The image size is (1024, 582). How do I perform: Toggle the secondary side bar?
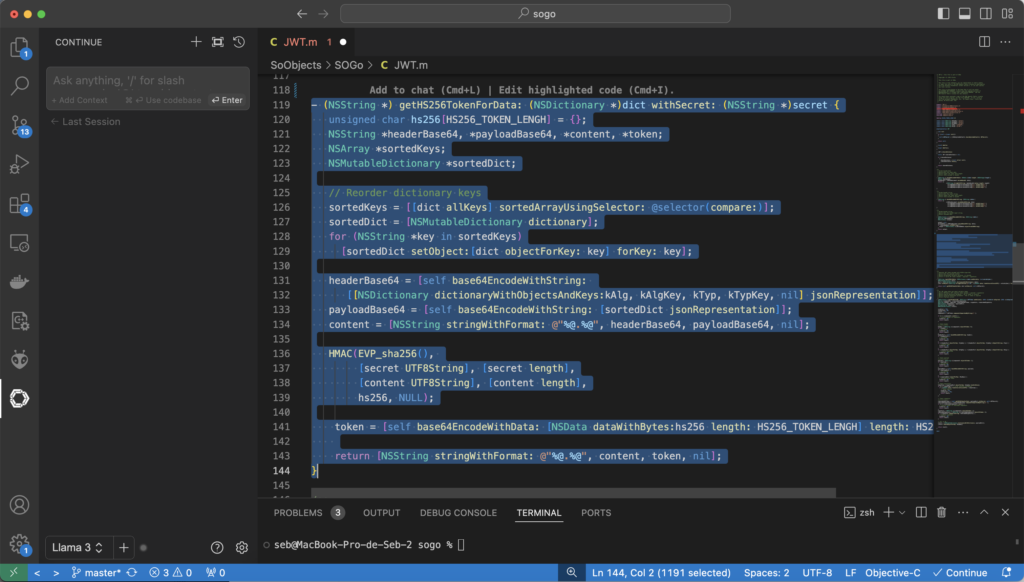pos(986,14)
